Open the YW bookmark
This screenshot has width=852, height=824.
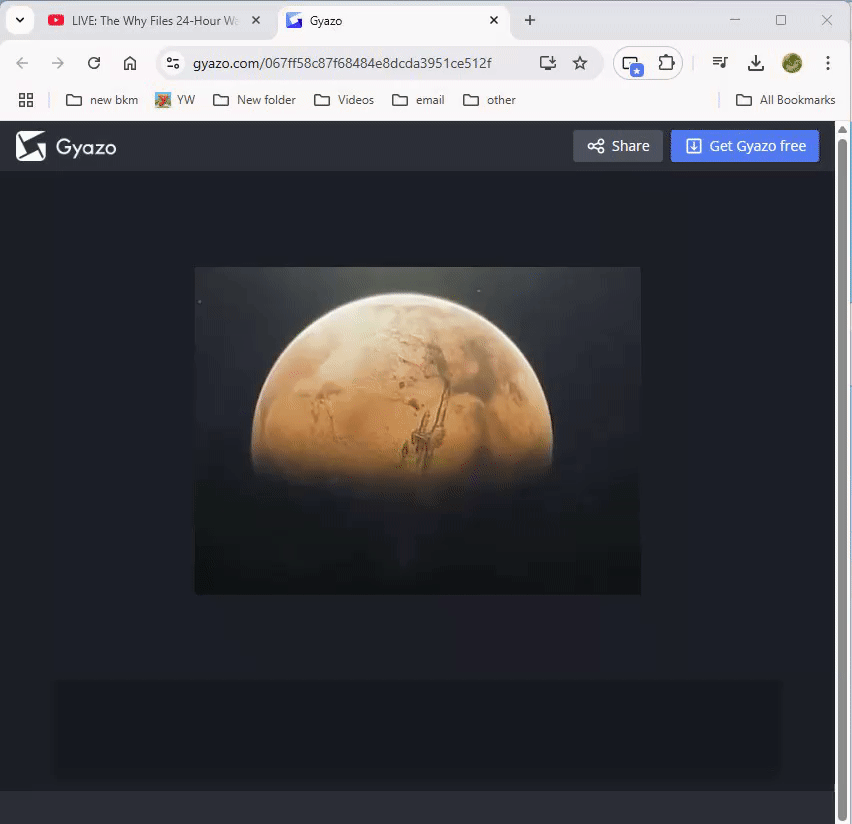(175, 100)
